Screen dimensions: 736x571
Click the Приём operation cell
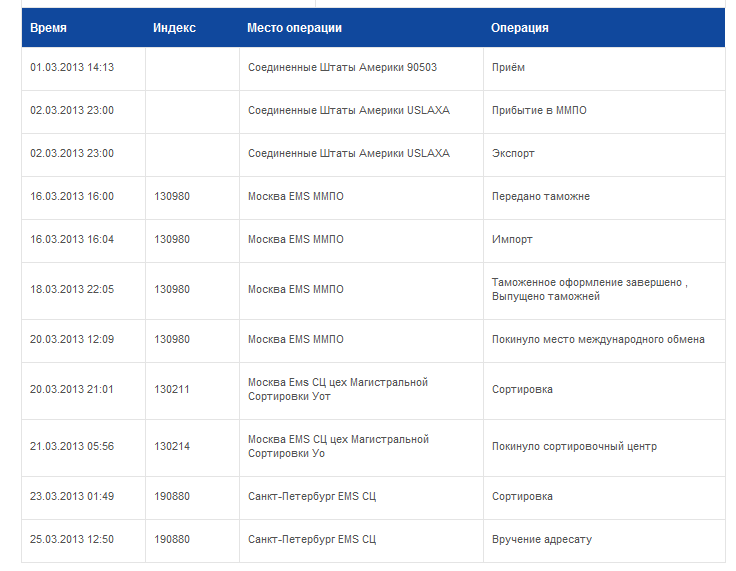(508, 67)
